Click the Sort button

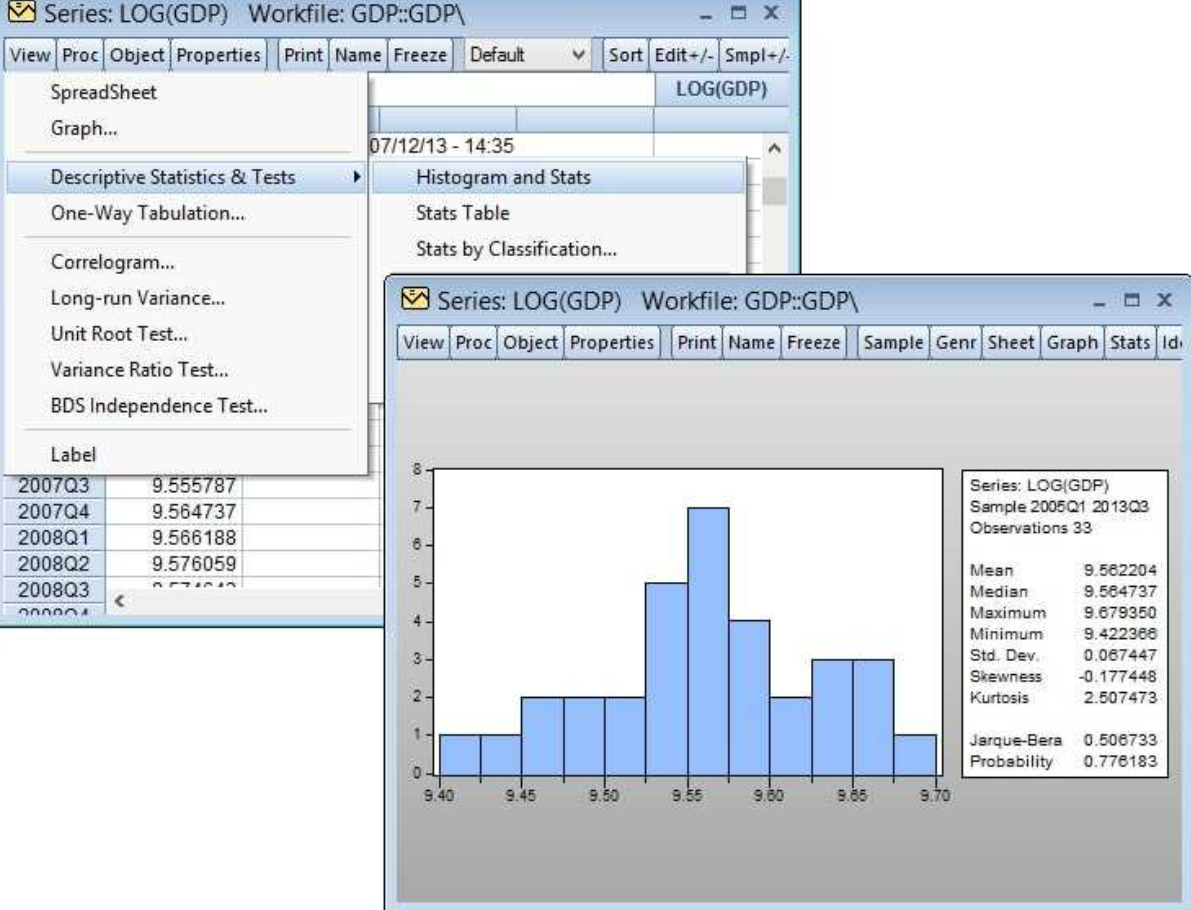tap(625, 55)
